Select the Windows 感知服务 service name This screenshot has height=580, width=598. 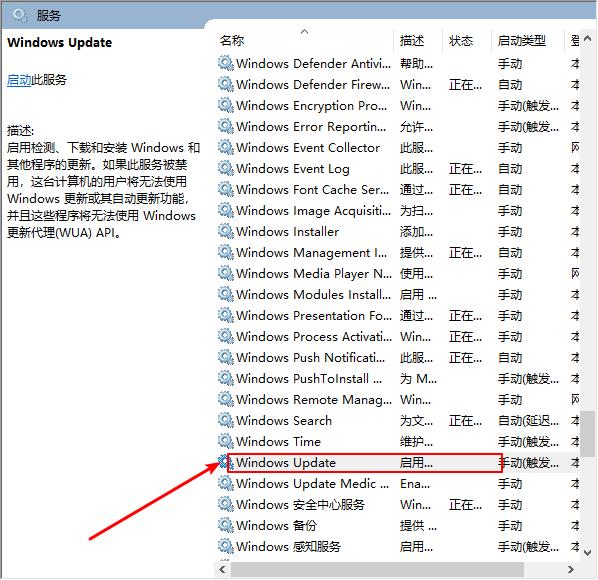[x=288, y=546]
